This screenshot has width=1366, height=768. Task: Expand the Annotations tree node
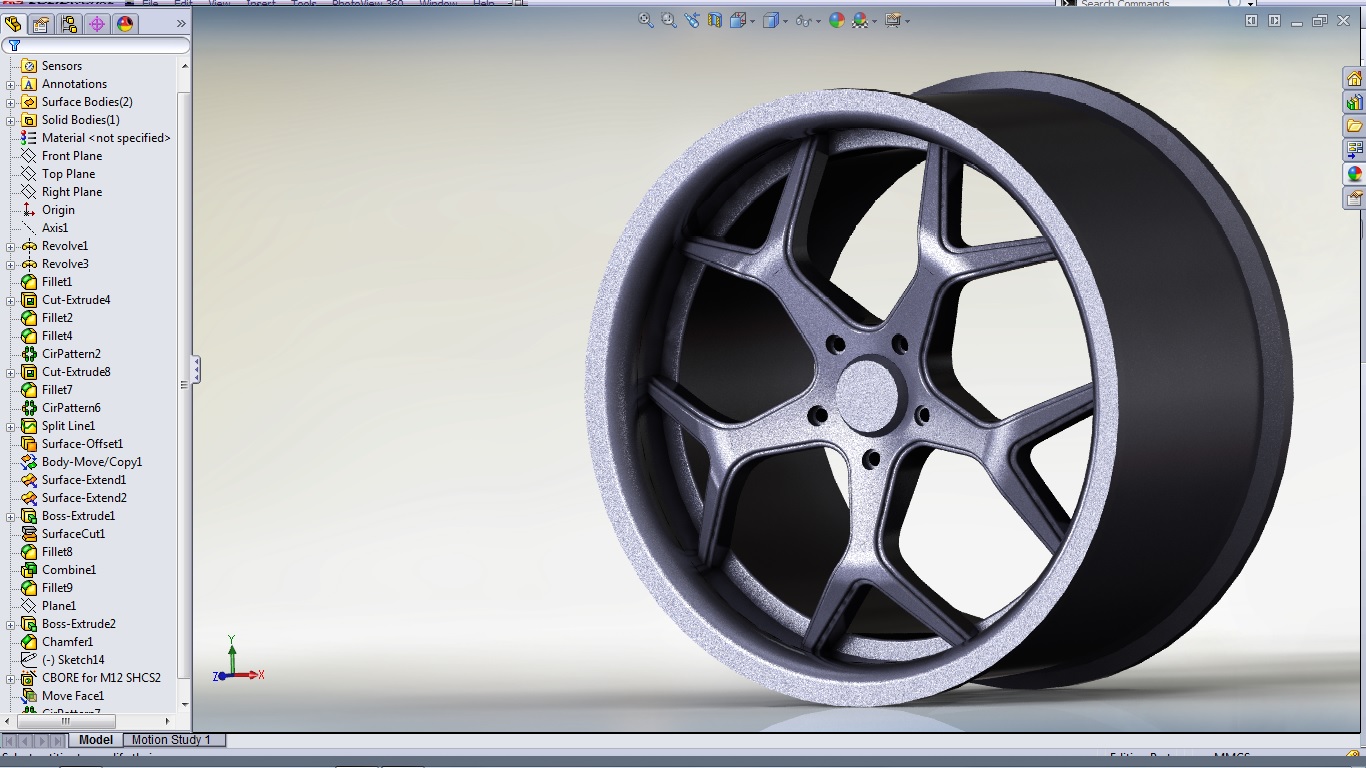10,84
